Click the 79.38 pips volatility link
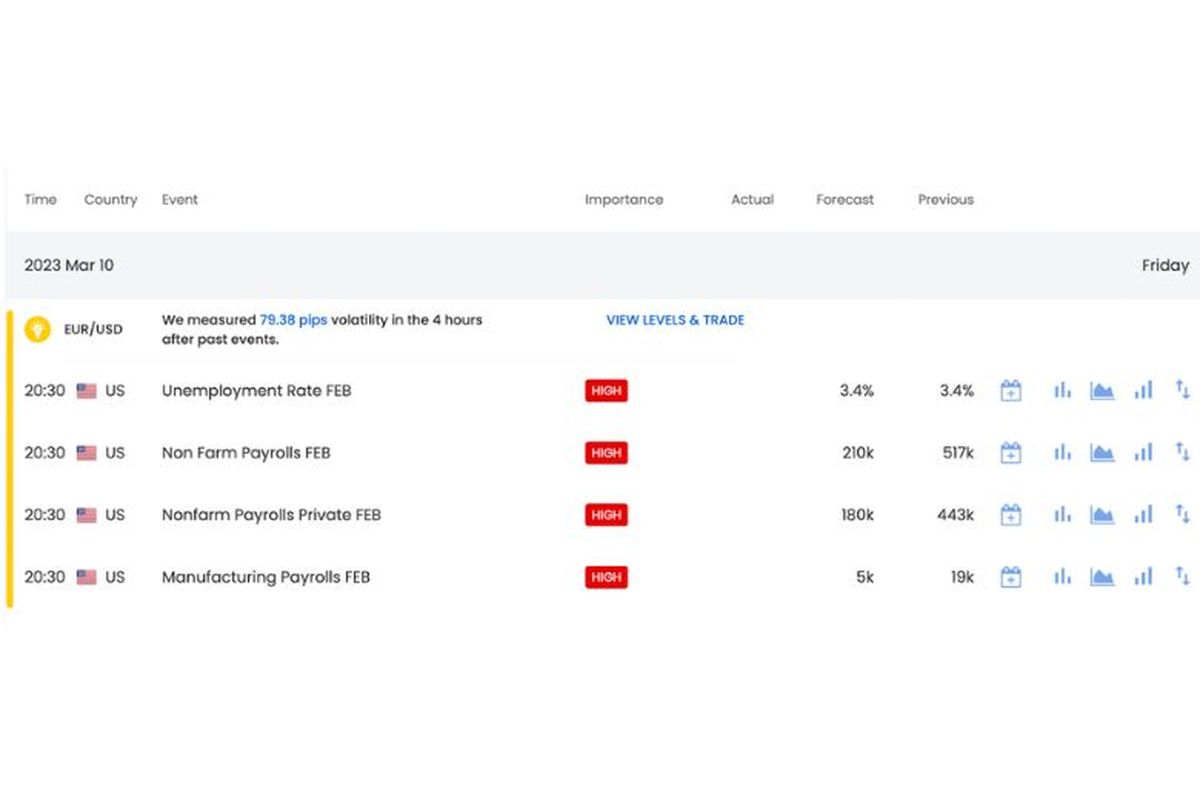Screen dimensions: 1200x800 tap(293, 320)
